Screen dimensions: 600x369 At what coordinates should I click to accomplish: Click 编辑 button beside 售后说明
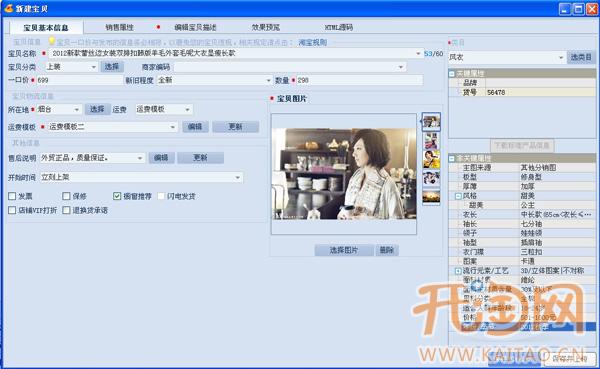coord(161,158)
